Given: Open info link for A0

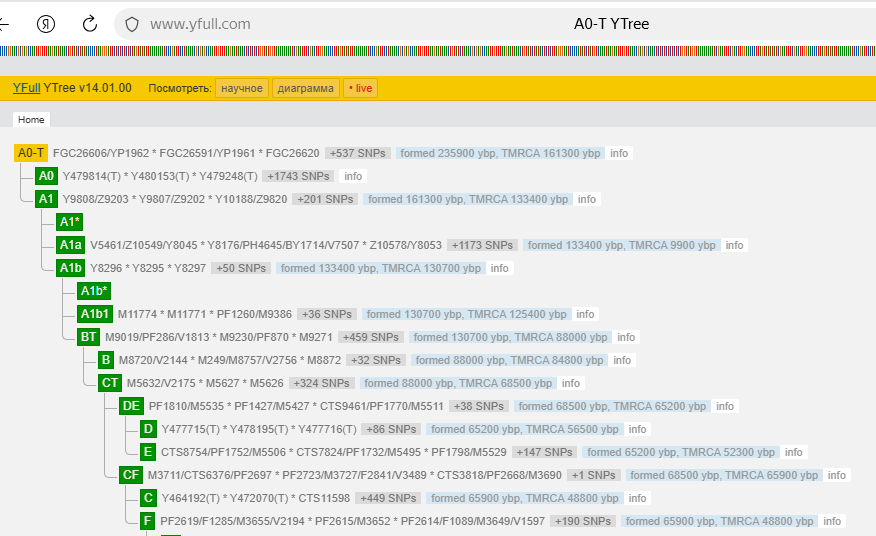Looking at the screenshot, I should pos(353,176).
